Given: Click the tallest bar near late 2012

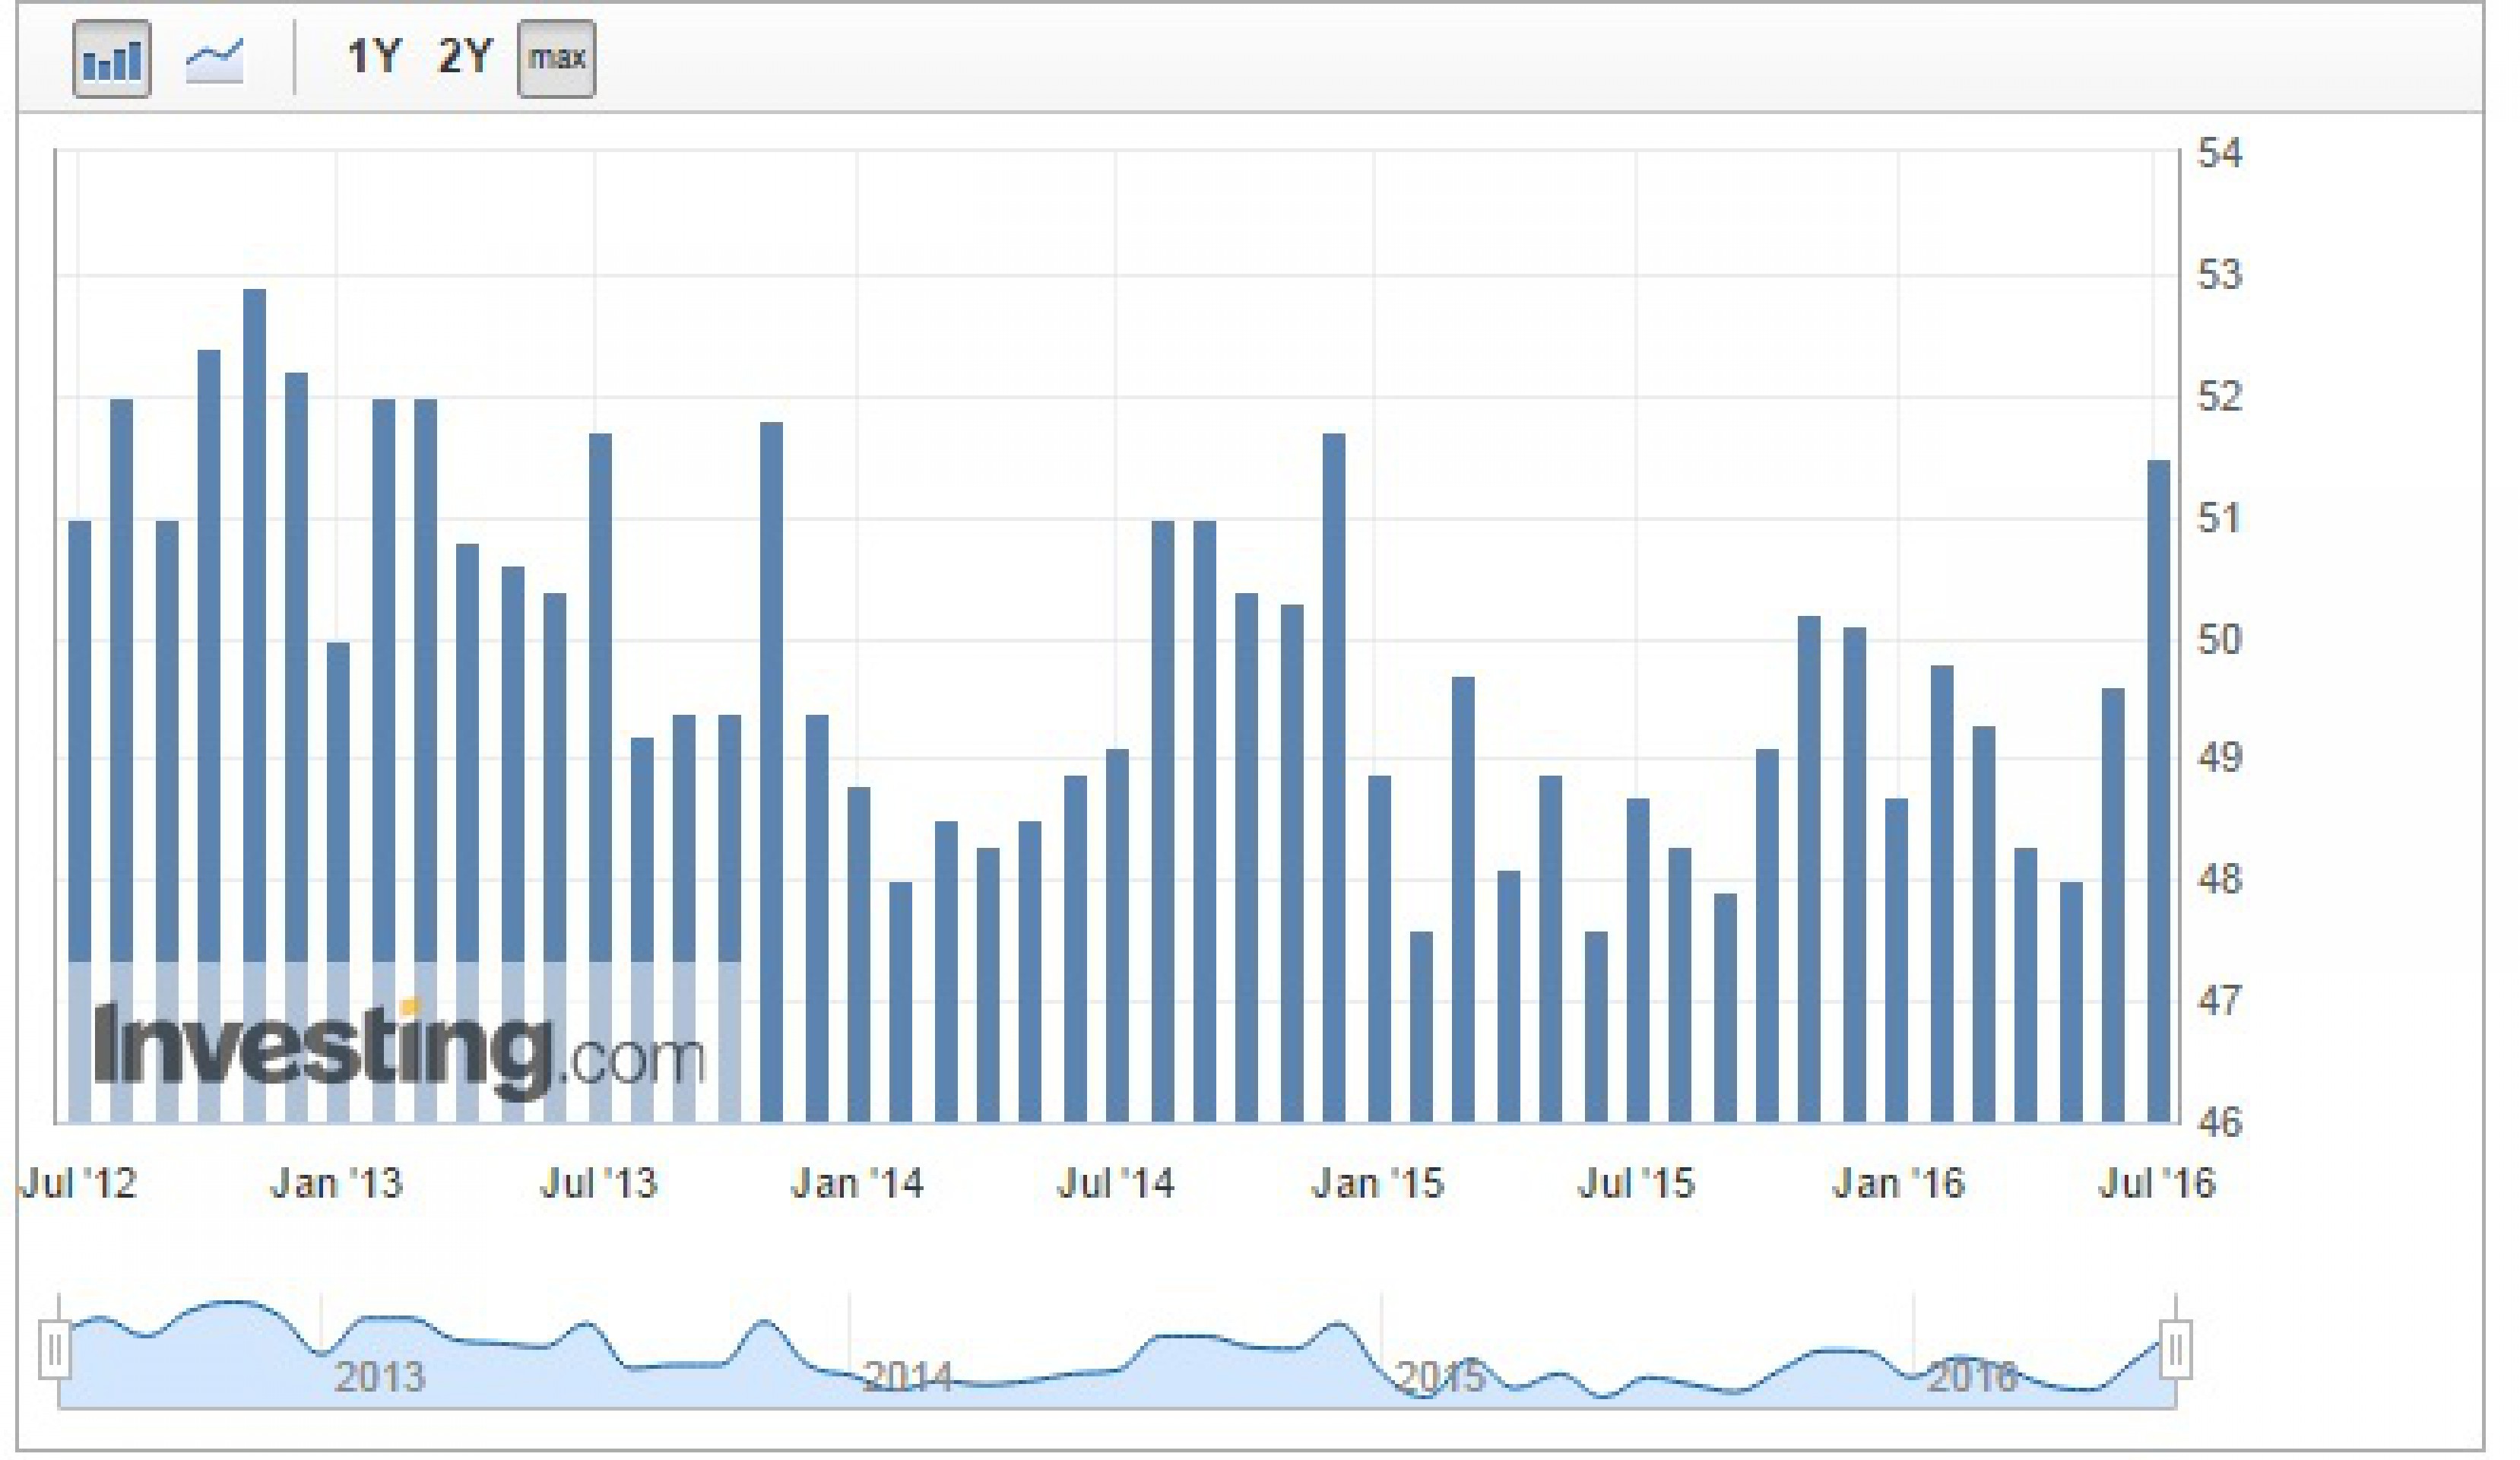Looking at the screenshot, I should tap(255, 700).
